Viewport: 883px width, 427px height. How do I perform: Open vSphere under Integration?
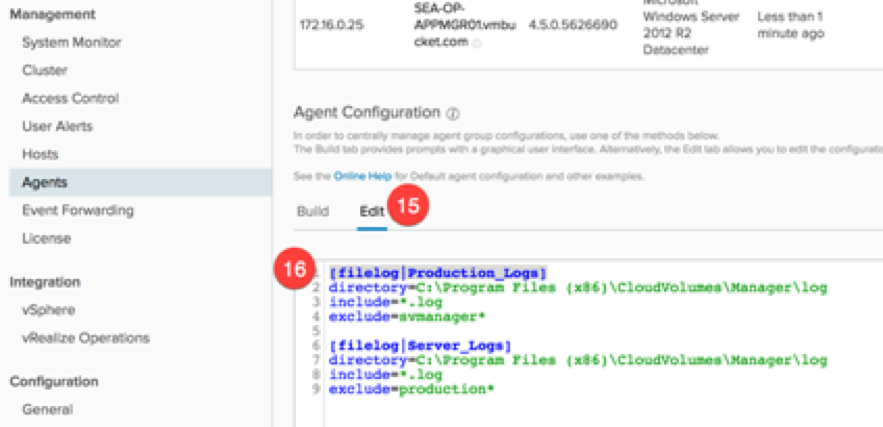[x=48, y=310]
